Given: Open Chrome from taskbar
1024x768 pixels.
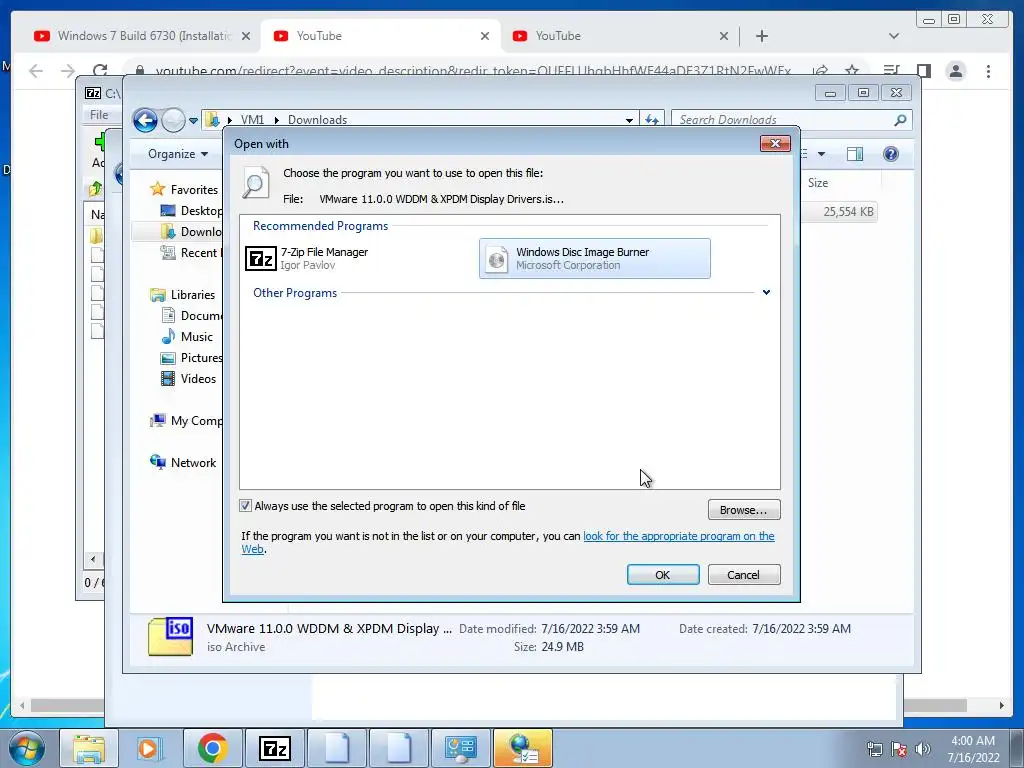Looking at the screenshot, I should coord(212,748).
